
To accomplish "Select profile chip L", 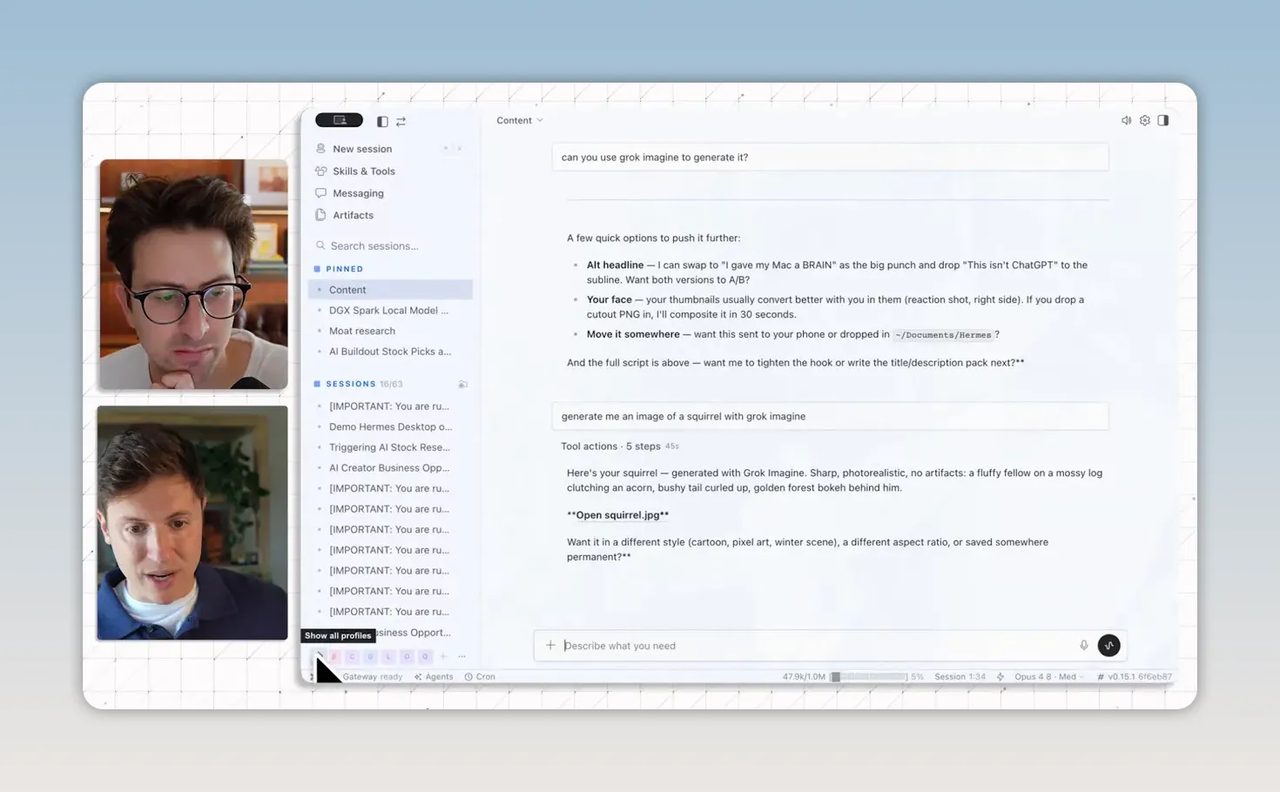I will (x=389, y=657).
